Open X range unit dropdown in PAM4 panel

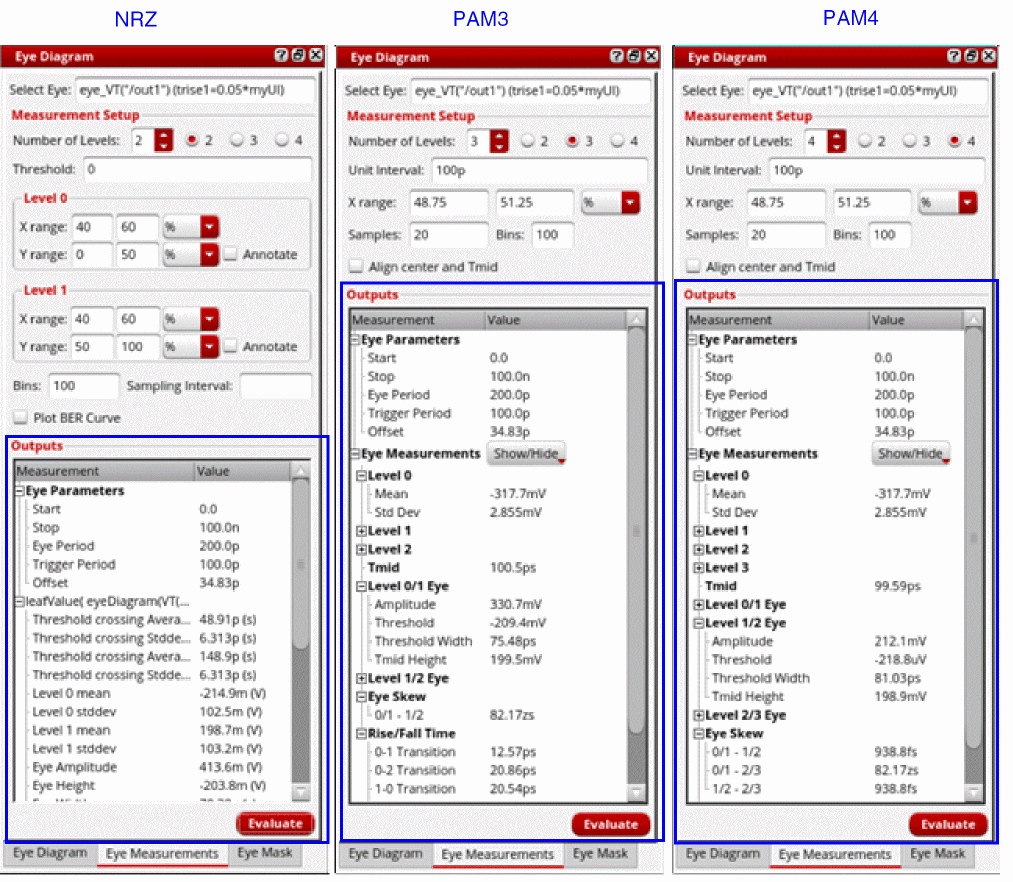tap(967, 202)
